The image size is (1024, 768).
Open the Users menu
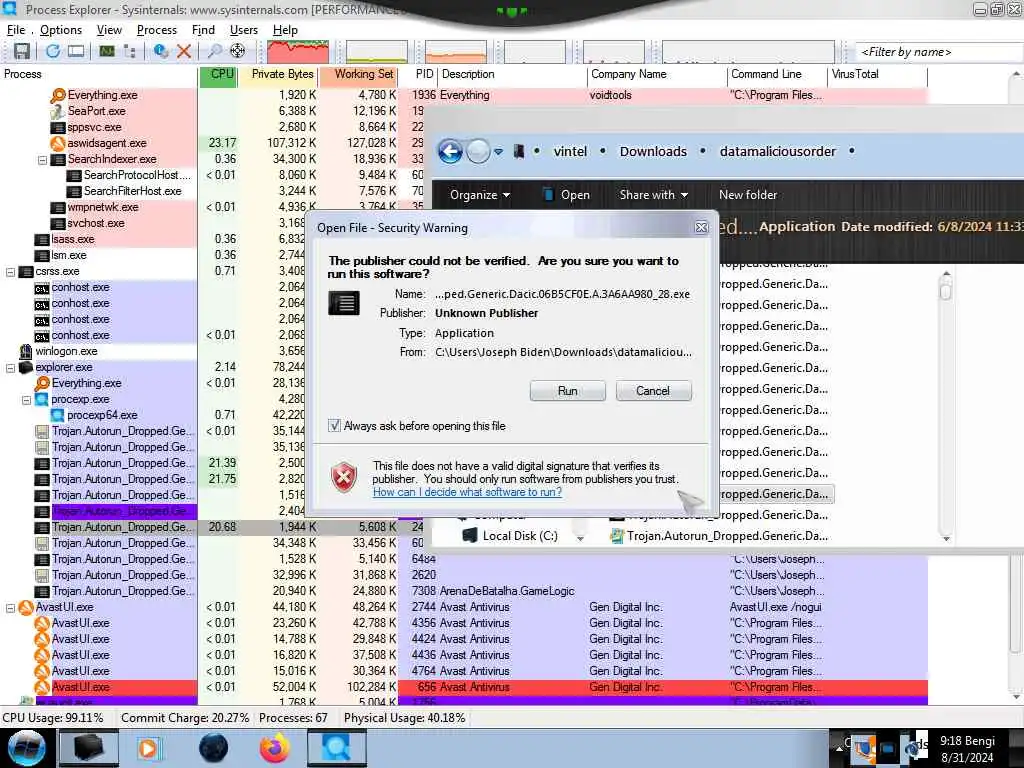[x=244, y=30]
